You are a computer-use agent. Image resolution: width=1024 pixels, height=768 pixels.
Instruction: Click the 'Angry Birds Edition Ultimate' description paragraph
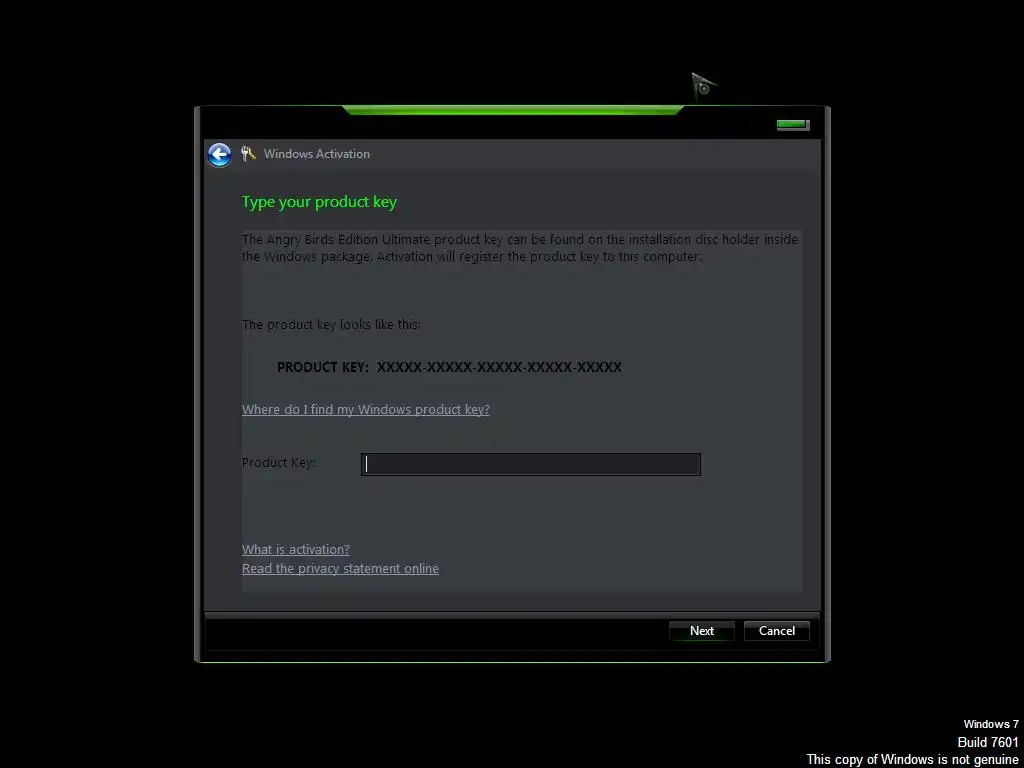[x=519, y=248]
